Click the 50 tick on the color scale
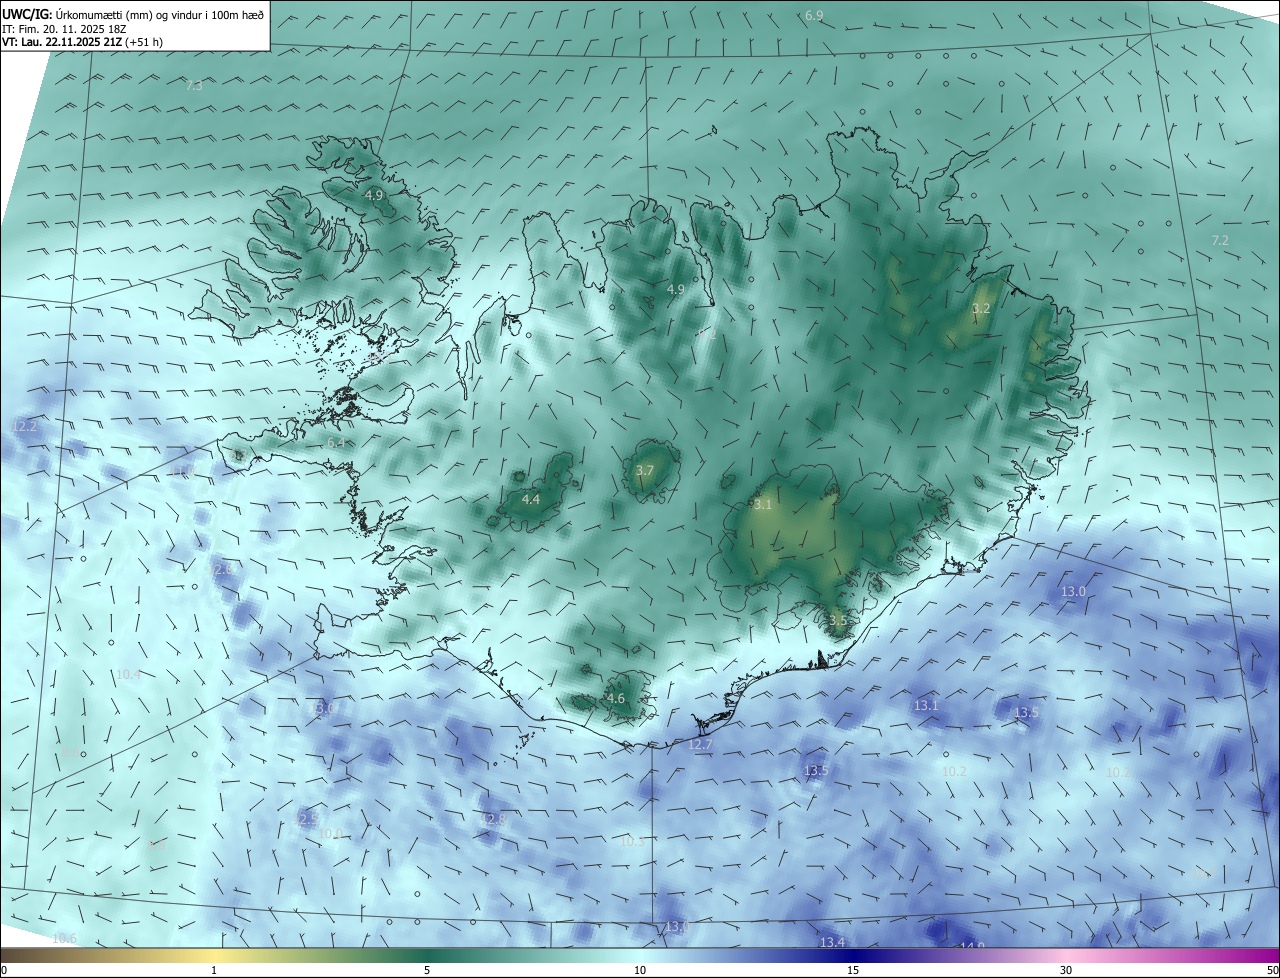 [1272, 971]
